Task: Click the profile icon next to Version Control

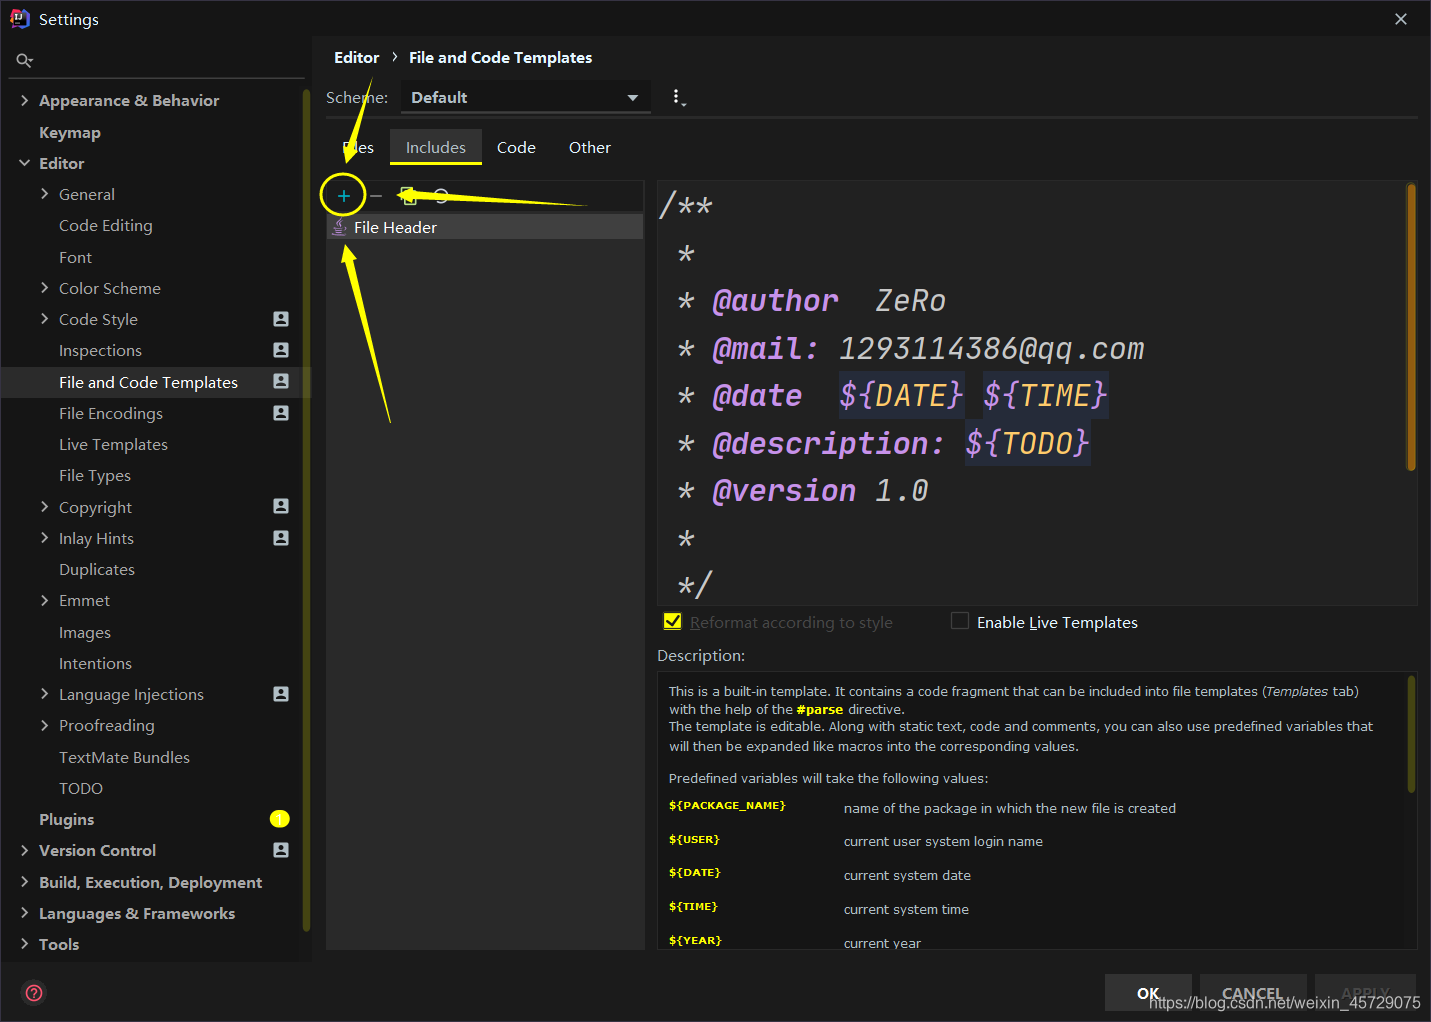Action: pyautogui.click(x=281, y=850)
